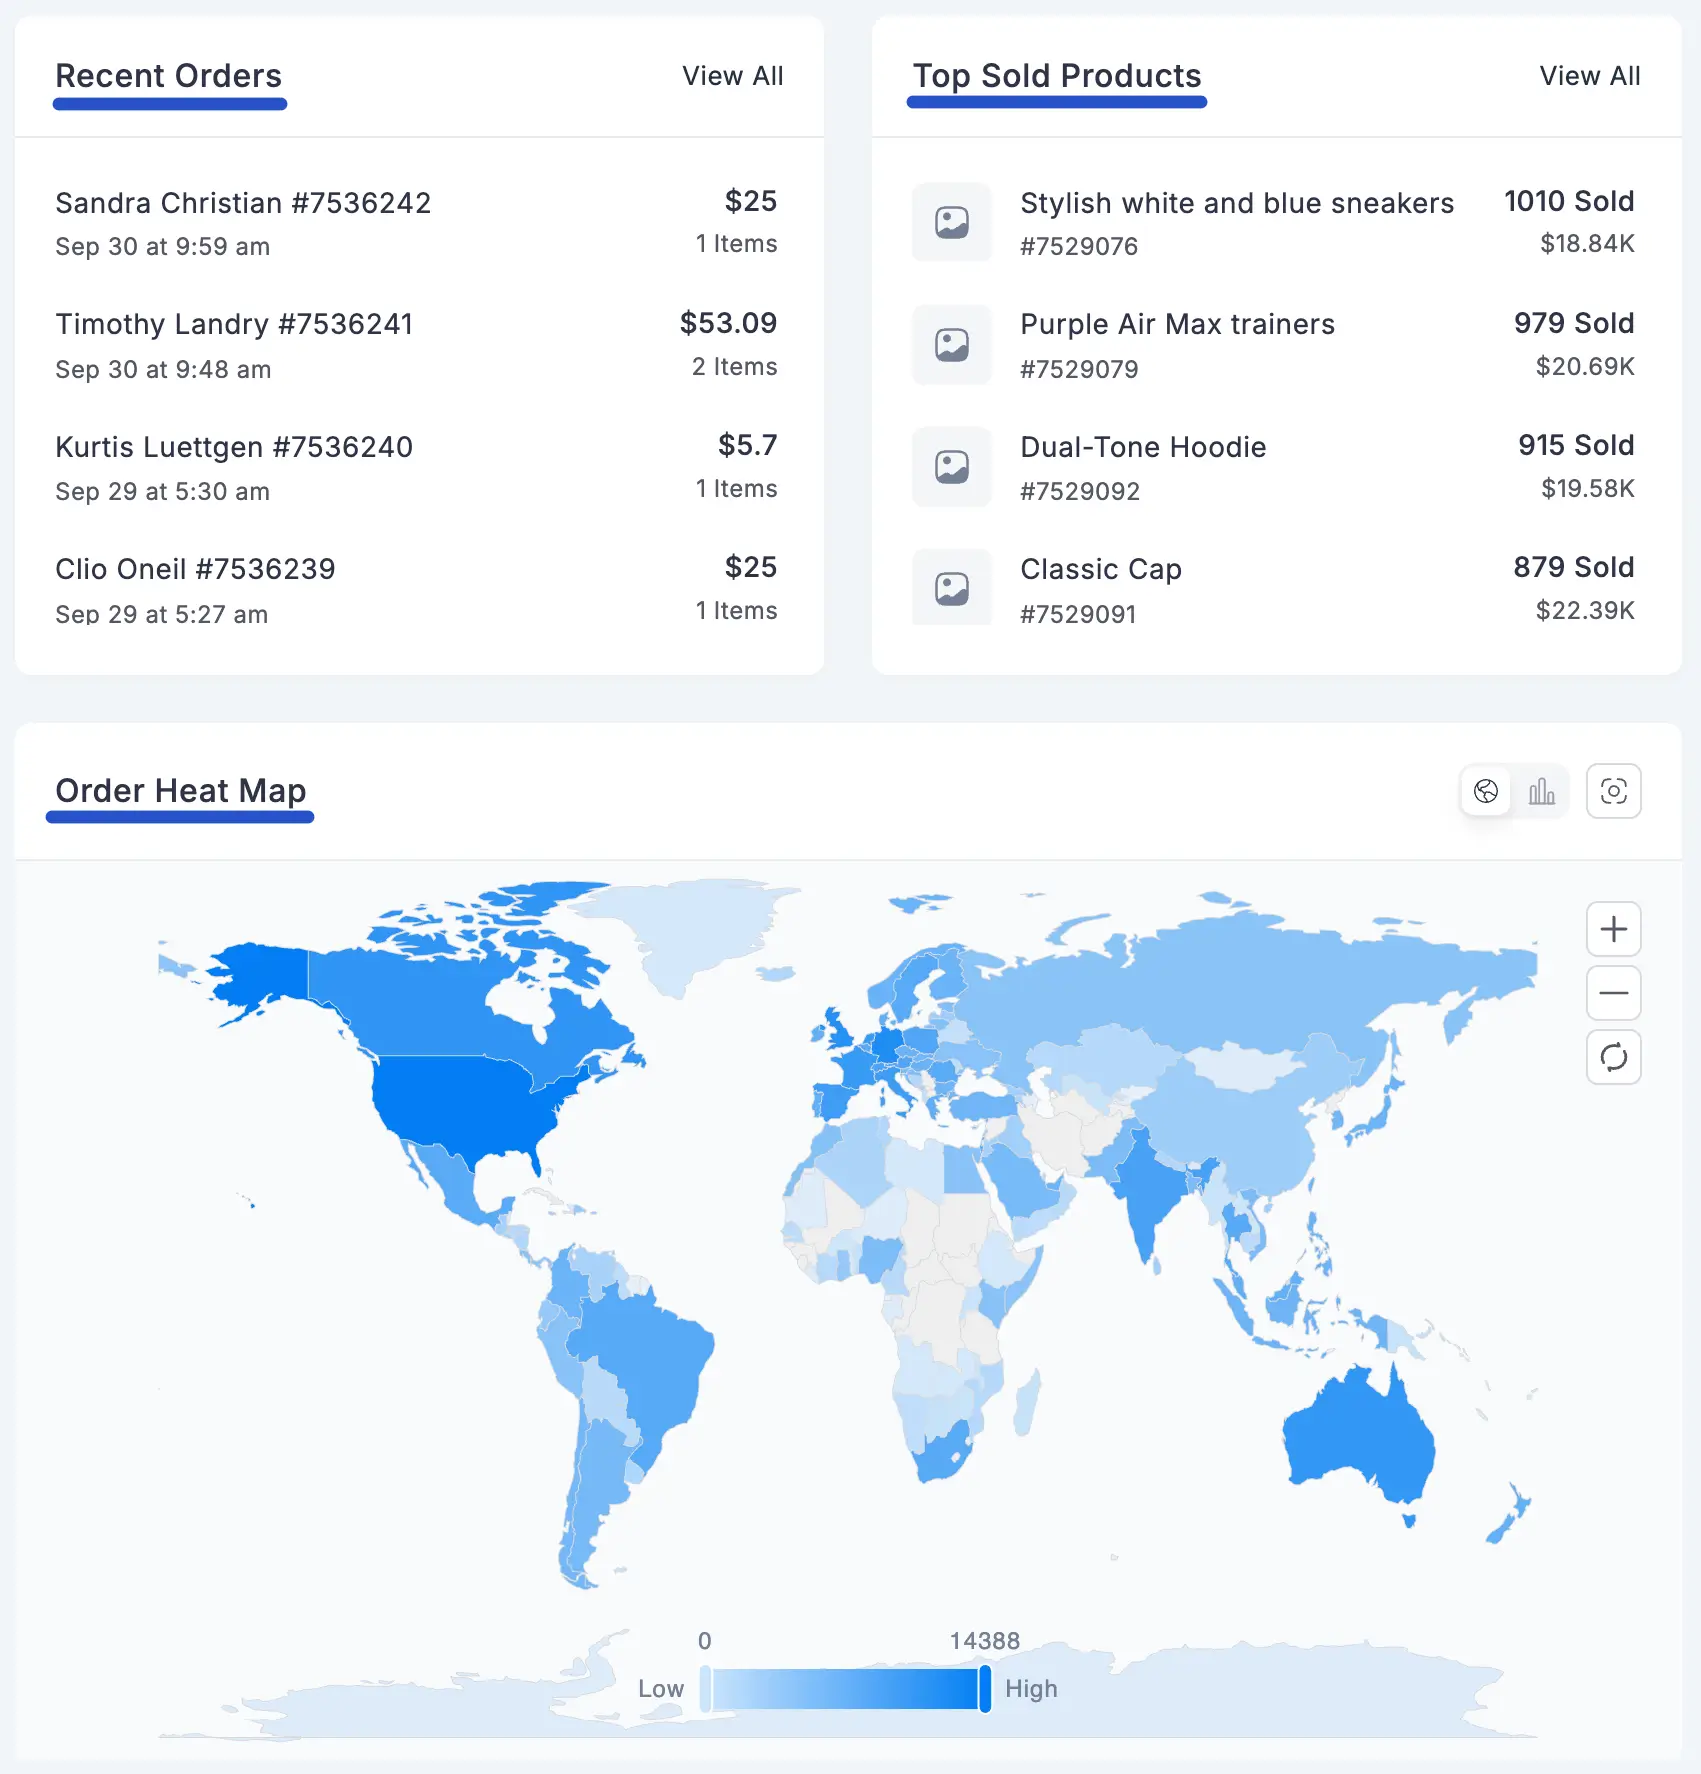1701x1774 pixels.
Task: Open Kurtis Luettgen's order #7536240
Action: coord(233,447)
